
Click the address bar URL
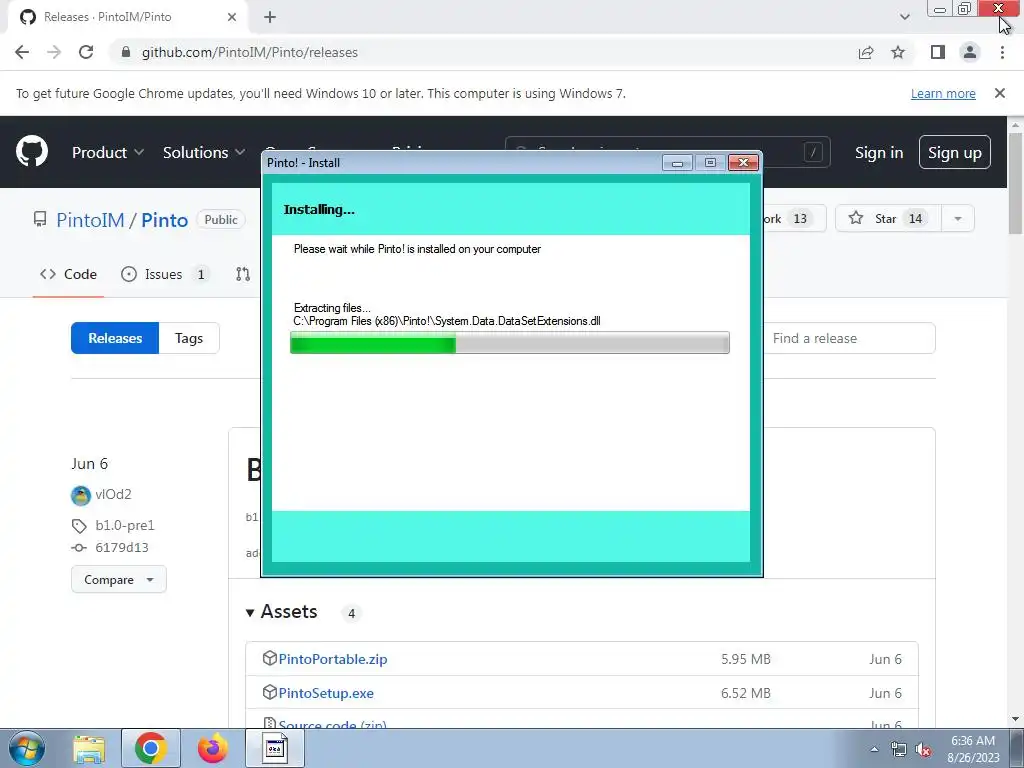click(249, 52)
